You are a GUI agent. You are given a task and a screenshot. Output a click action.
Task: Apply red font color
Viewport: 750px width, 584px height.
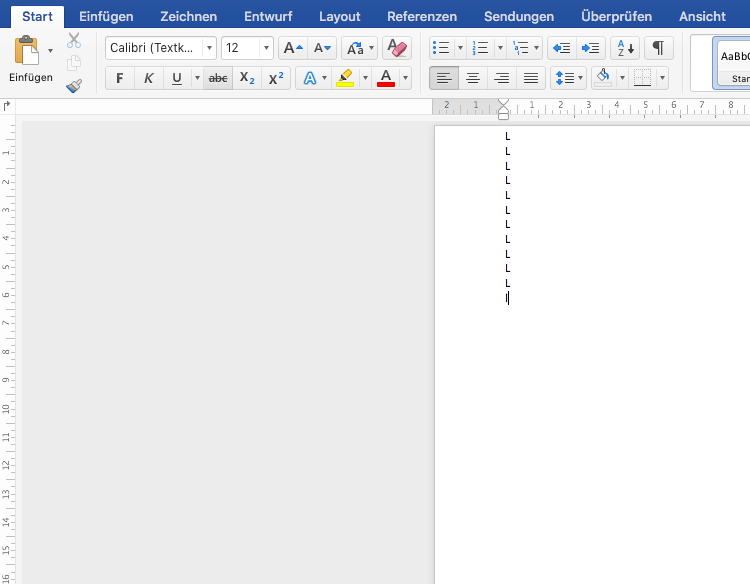tap(386, 78)
